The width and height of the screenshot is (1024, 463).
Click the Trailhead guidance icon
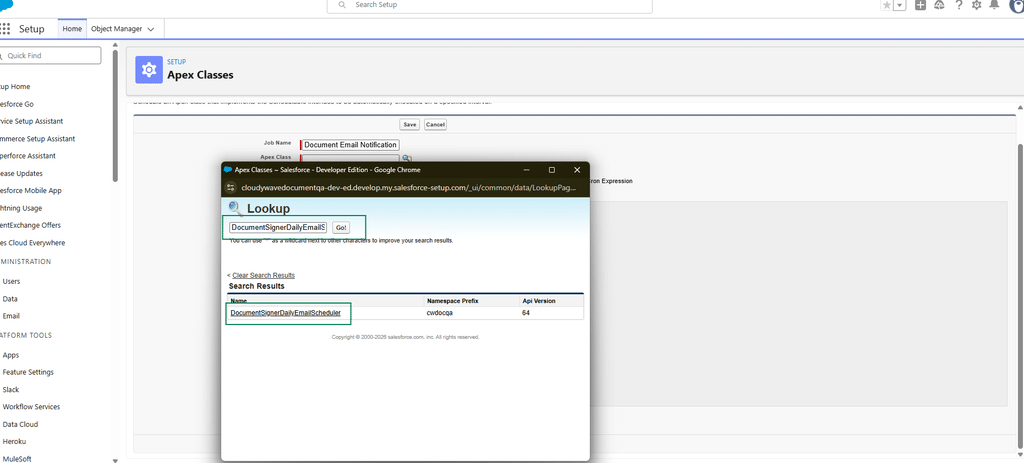[x=939, y=5]
